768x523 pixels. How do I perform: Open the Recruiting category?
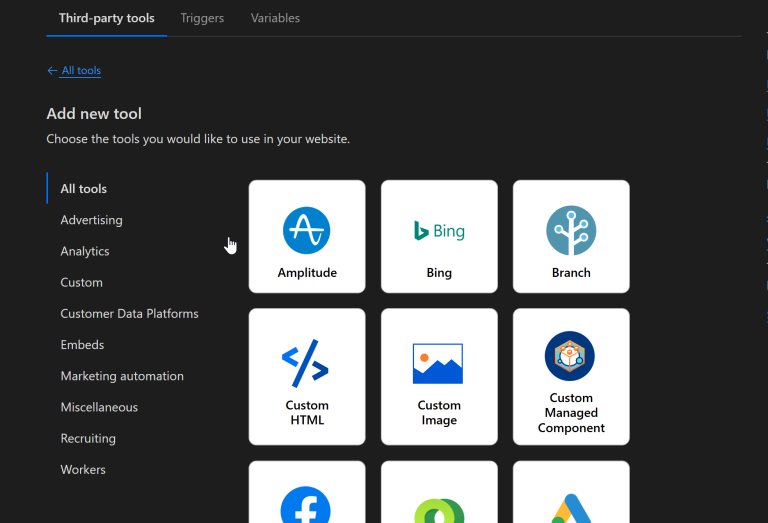(x=88, y=439)
